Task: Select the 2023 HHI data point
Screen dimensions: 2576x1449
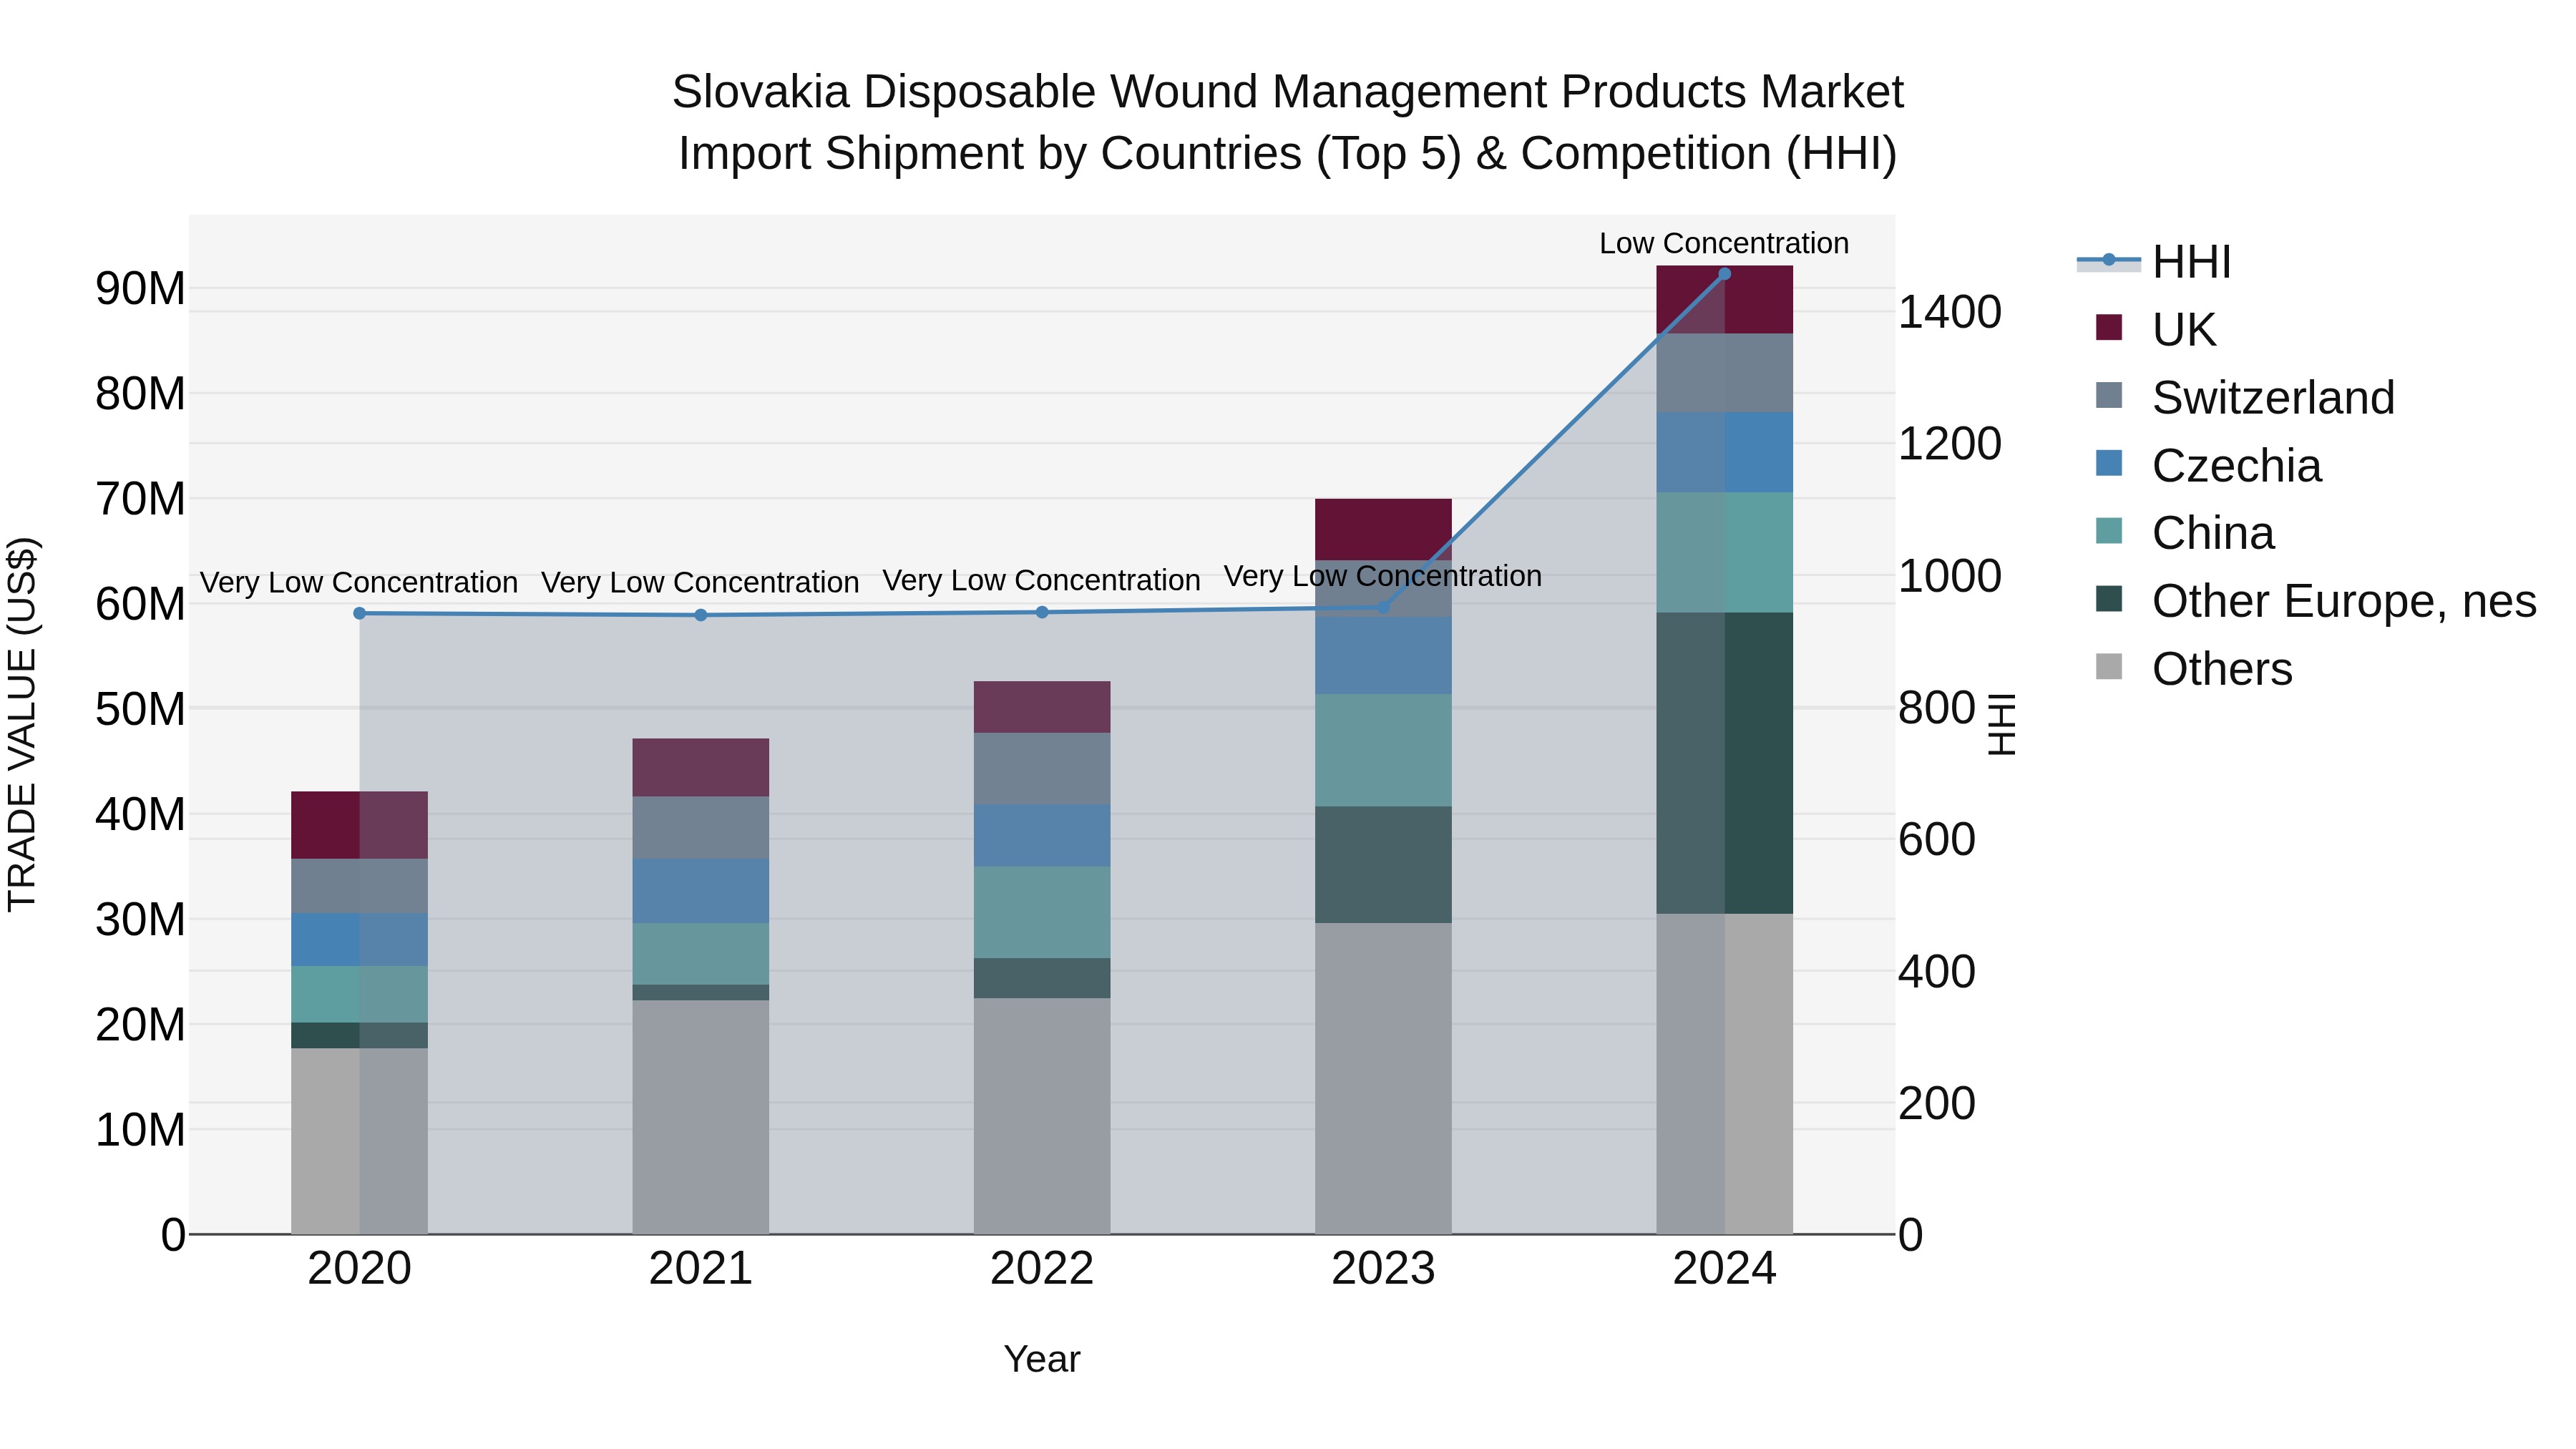Action: click(1383, 607)
